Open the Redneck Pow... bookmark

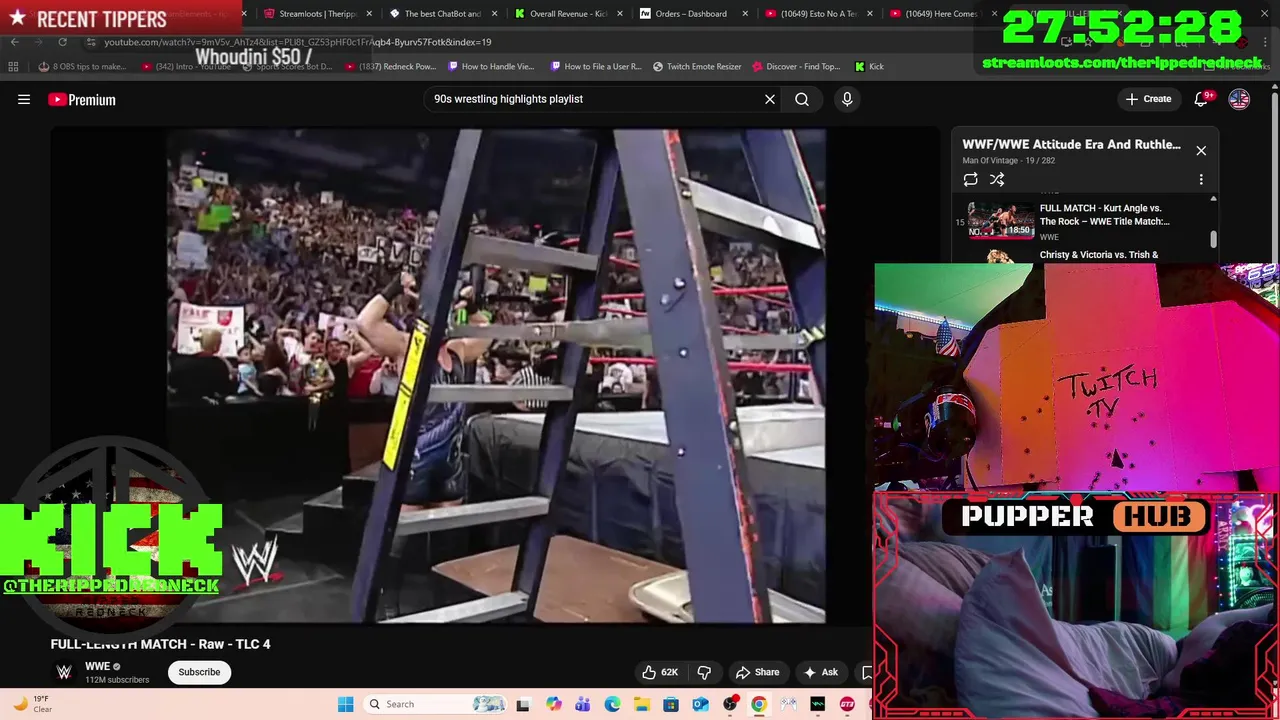391,66
